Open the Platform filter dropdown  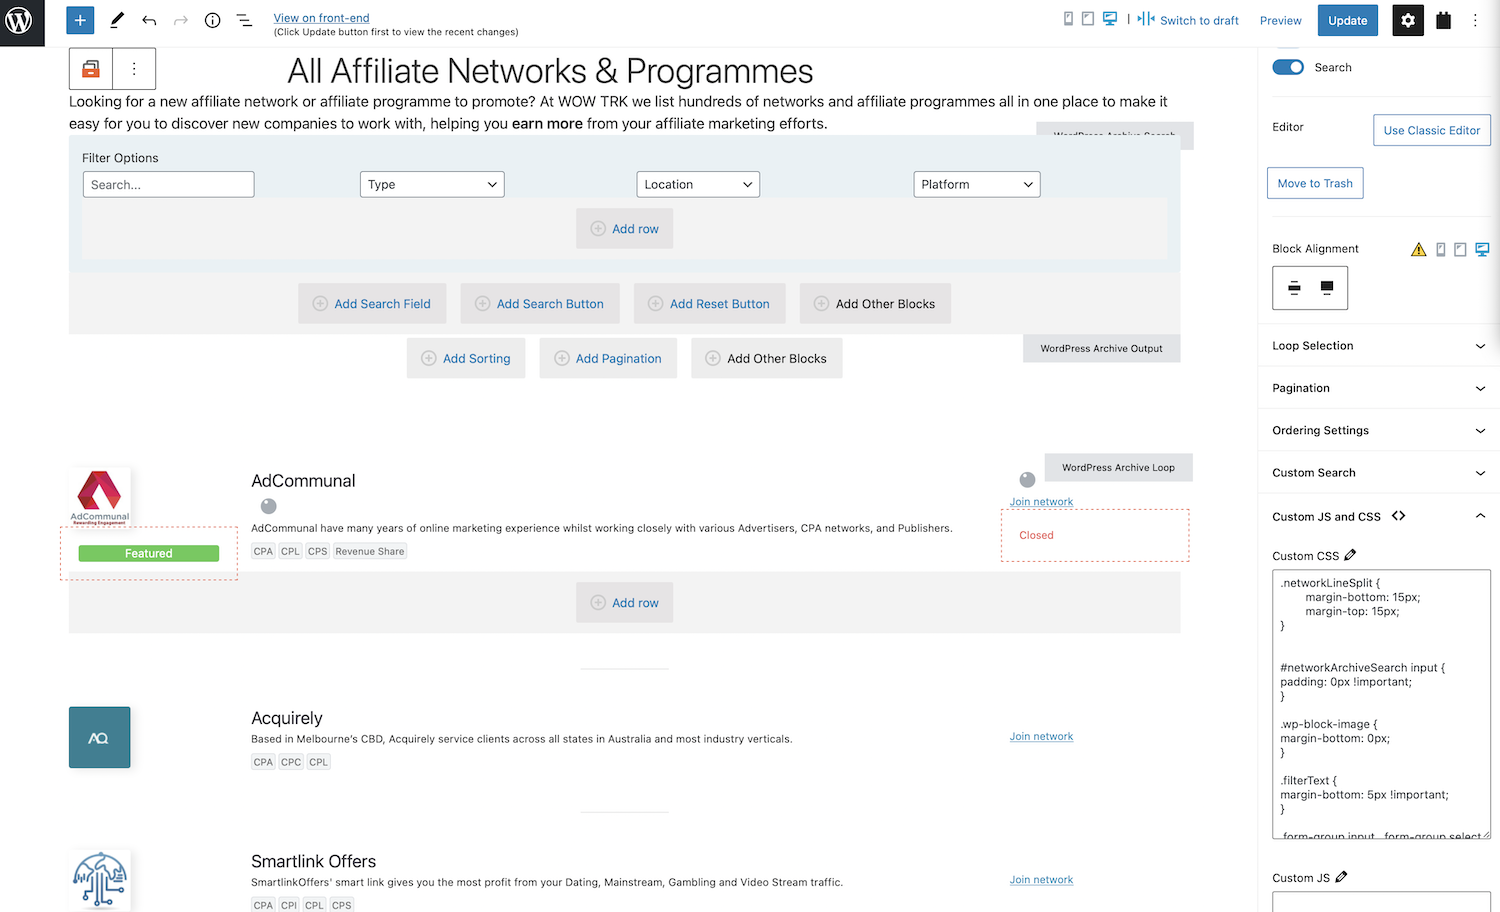tap(977, 184)
